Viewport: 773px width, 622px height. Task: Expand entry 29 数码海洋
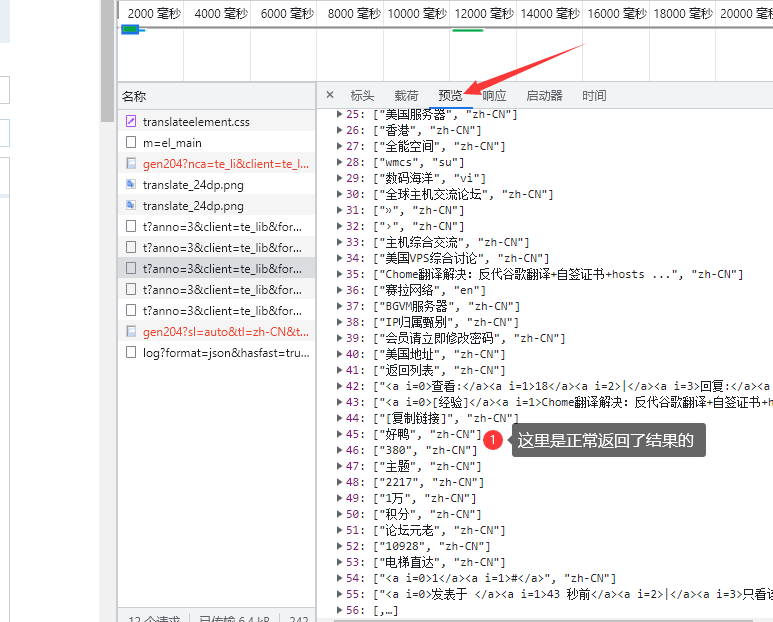(339, 178)
